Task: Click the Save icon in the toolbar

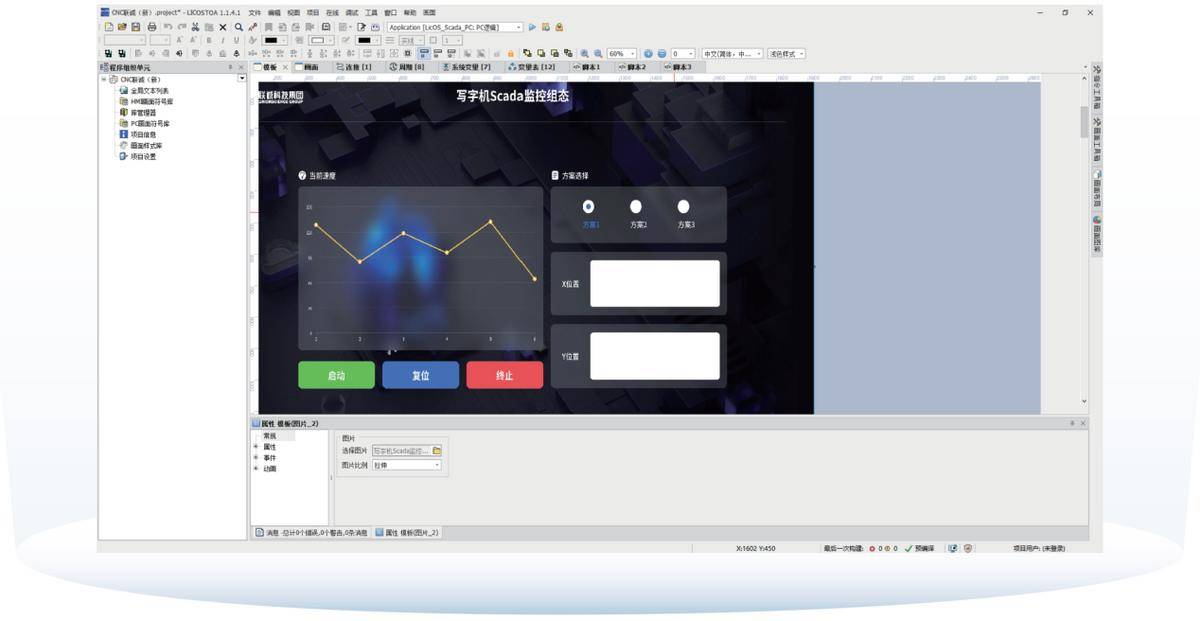Action: [x=136, y=27]
